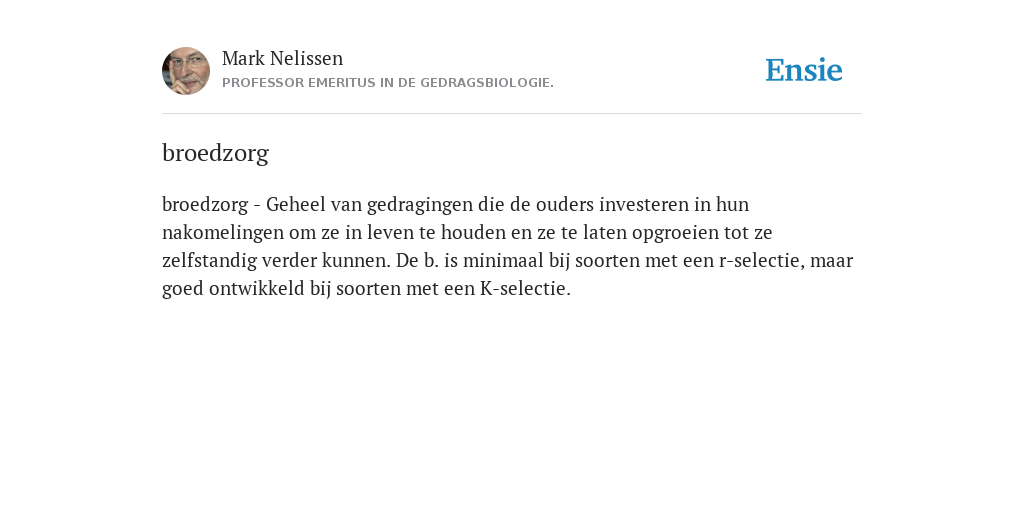Select the broedzorg heading
The width and height of the screenshot is (1024, 512).
(x=216, y=153)
